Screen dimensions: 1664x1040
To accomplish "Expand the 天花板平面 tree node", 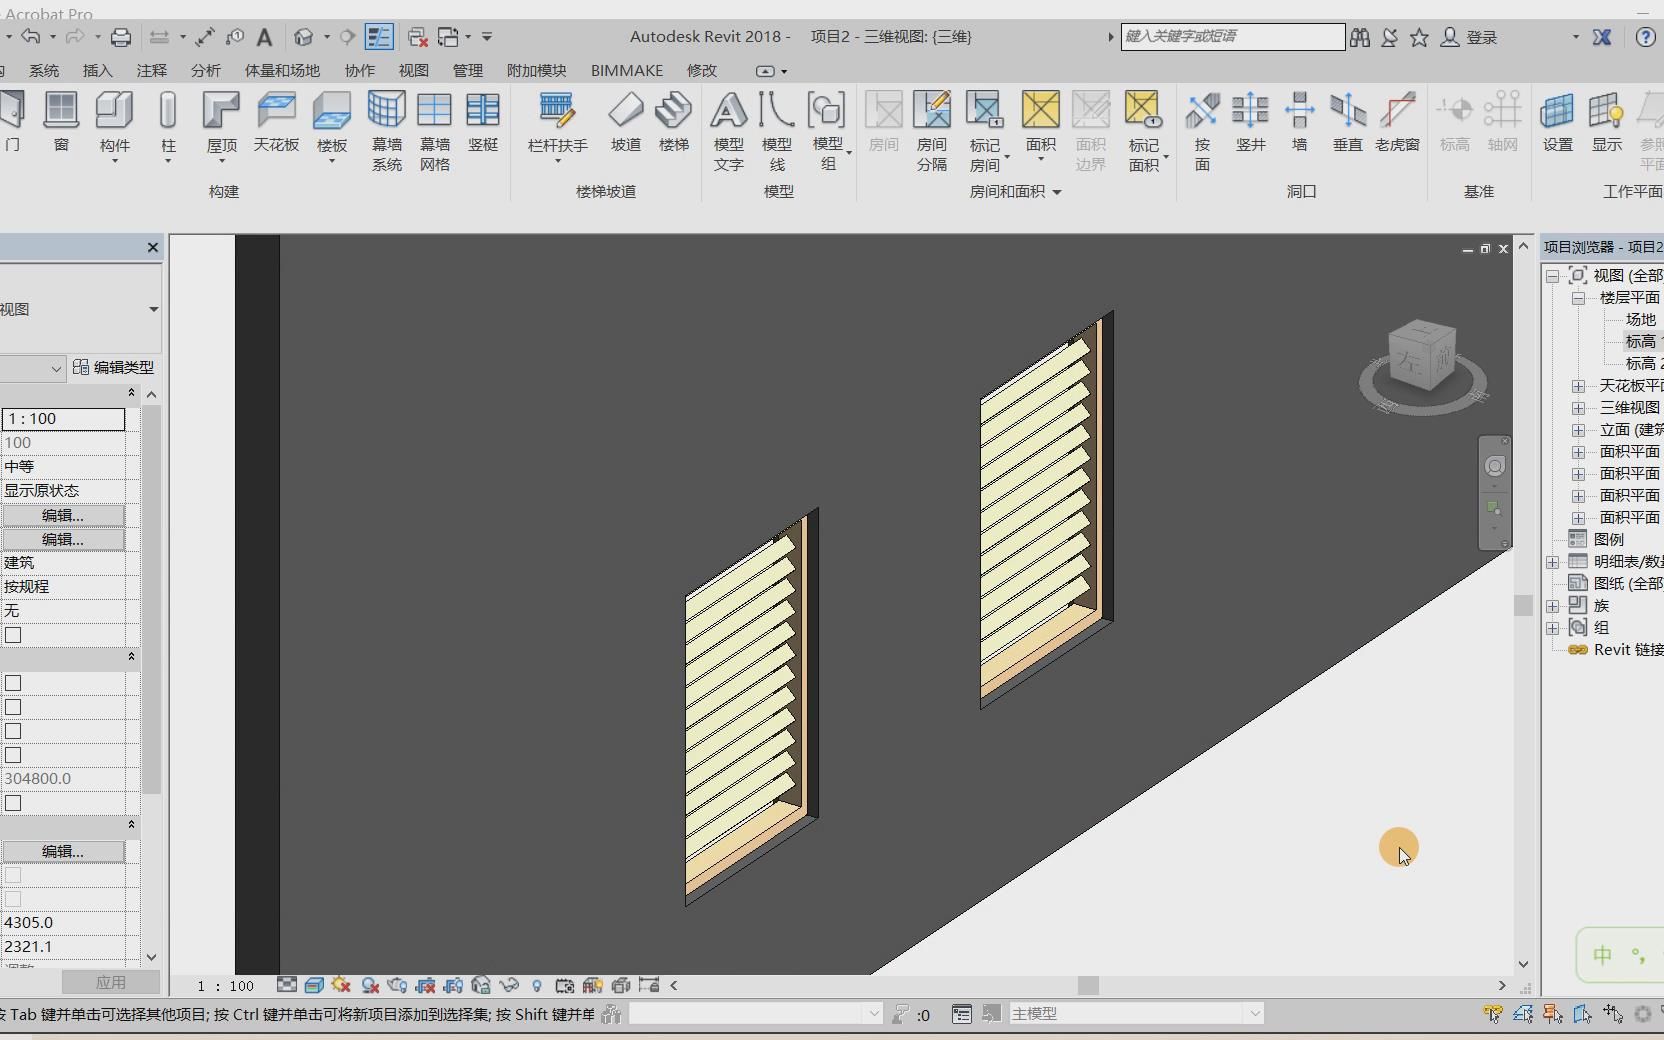I will (x=1578, y=386).
